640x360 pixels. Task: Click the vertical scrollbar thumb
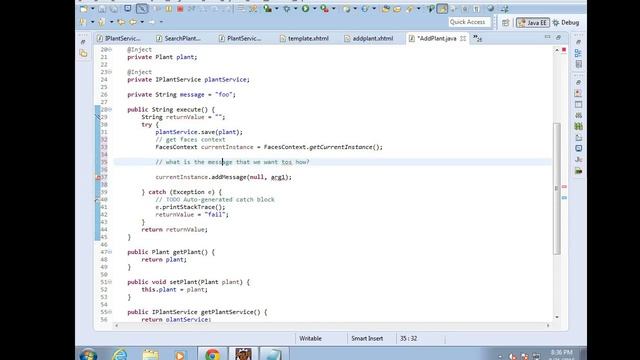click(x=557, y=188)
